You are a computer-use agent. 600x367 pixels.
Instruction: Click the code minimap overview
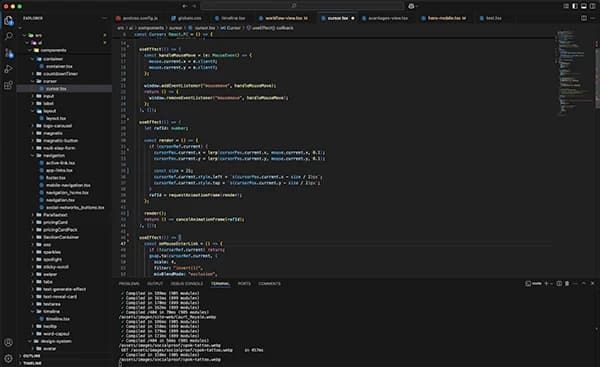[574, 73]
